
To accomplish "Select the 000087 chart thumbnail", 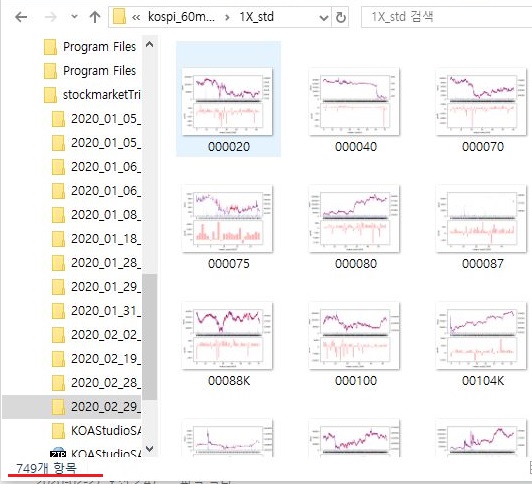I will pyautogui.click(x=481, y=218).
